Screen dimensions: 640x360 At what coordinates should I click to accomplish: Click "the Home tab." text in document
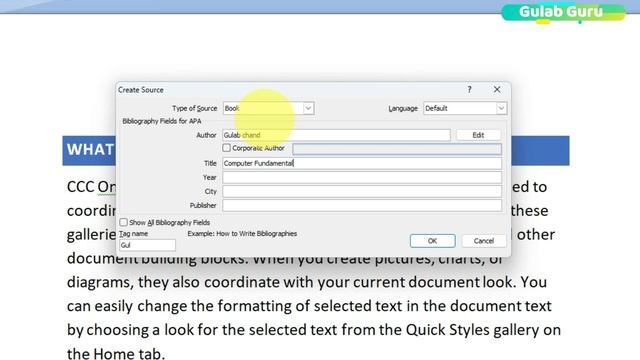tap(116, 353)
